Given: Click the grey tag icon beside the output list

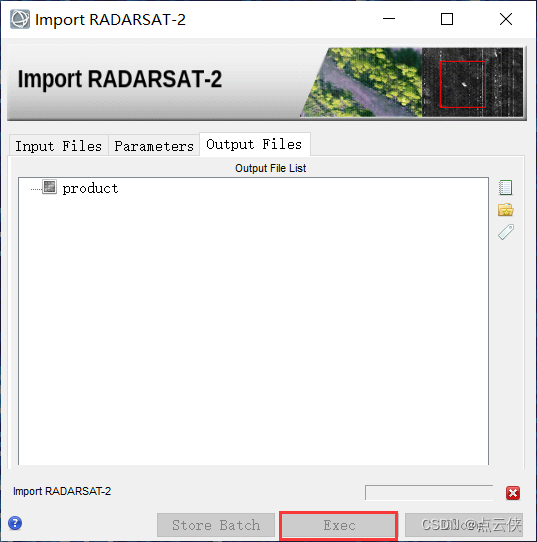Looking at the screenshot, I should pos(506,232).
